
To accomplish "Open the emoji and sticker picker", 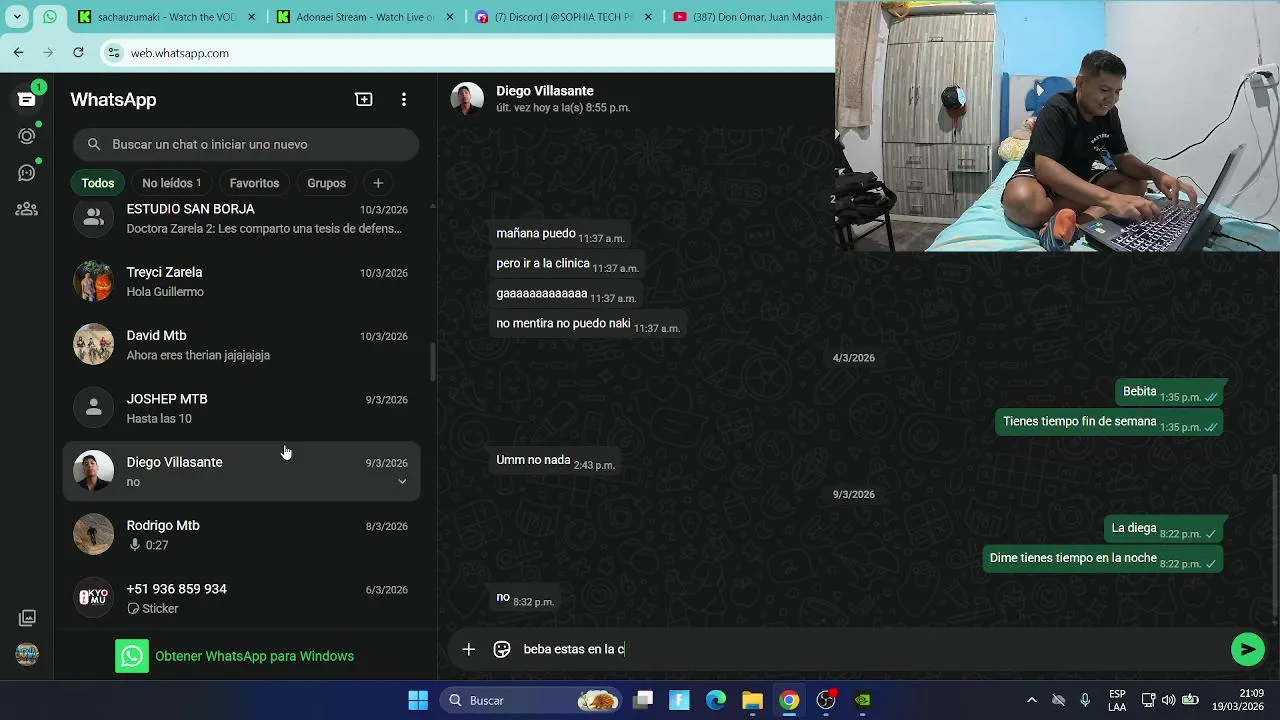I will click(x=502, y=649).
